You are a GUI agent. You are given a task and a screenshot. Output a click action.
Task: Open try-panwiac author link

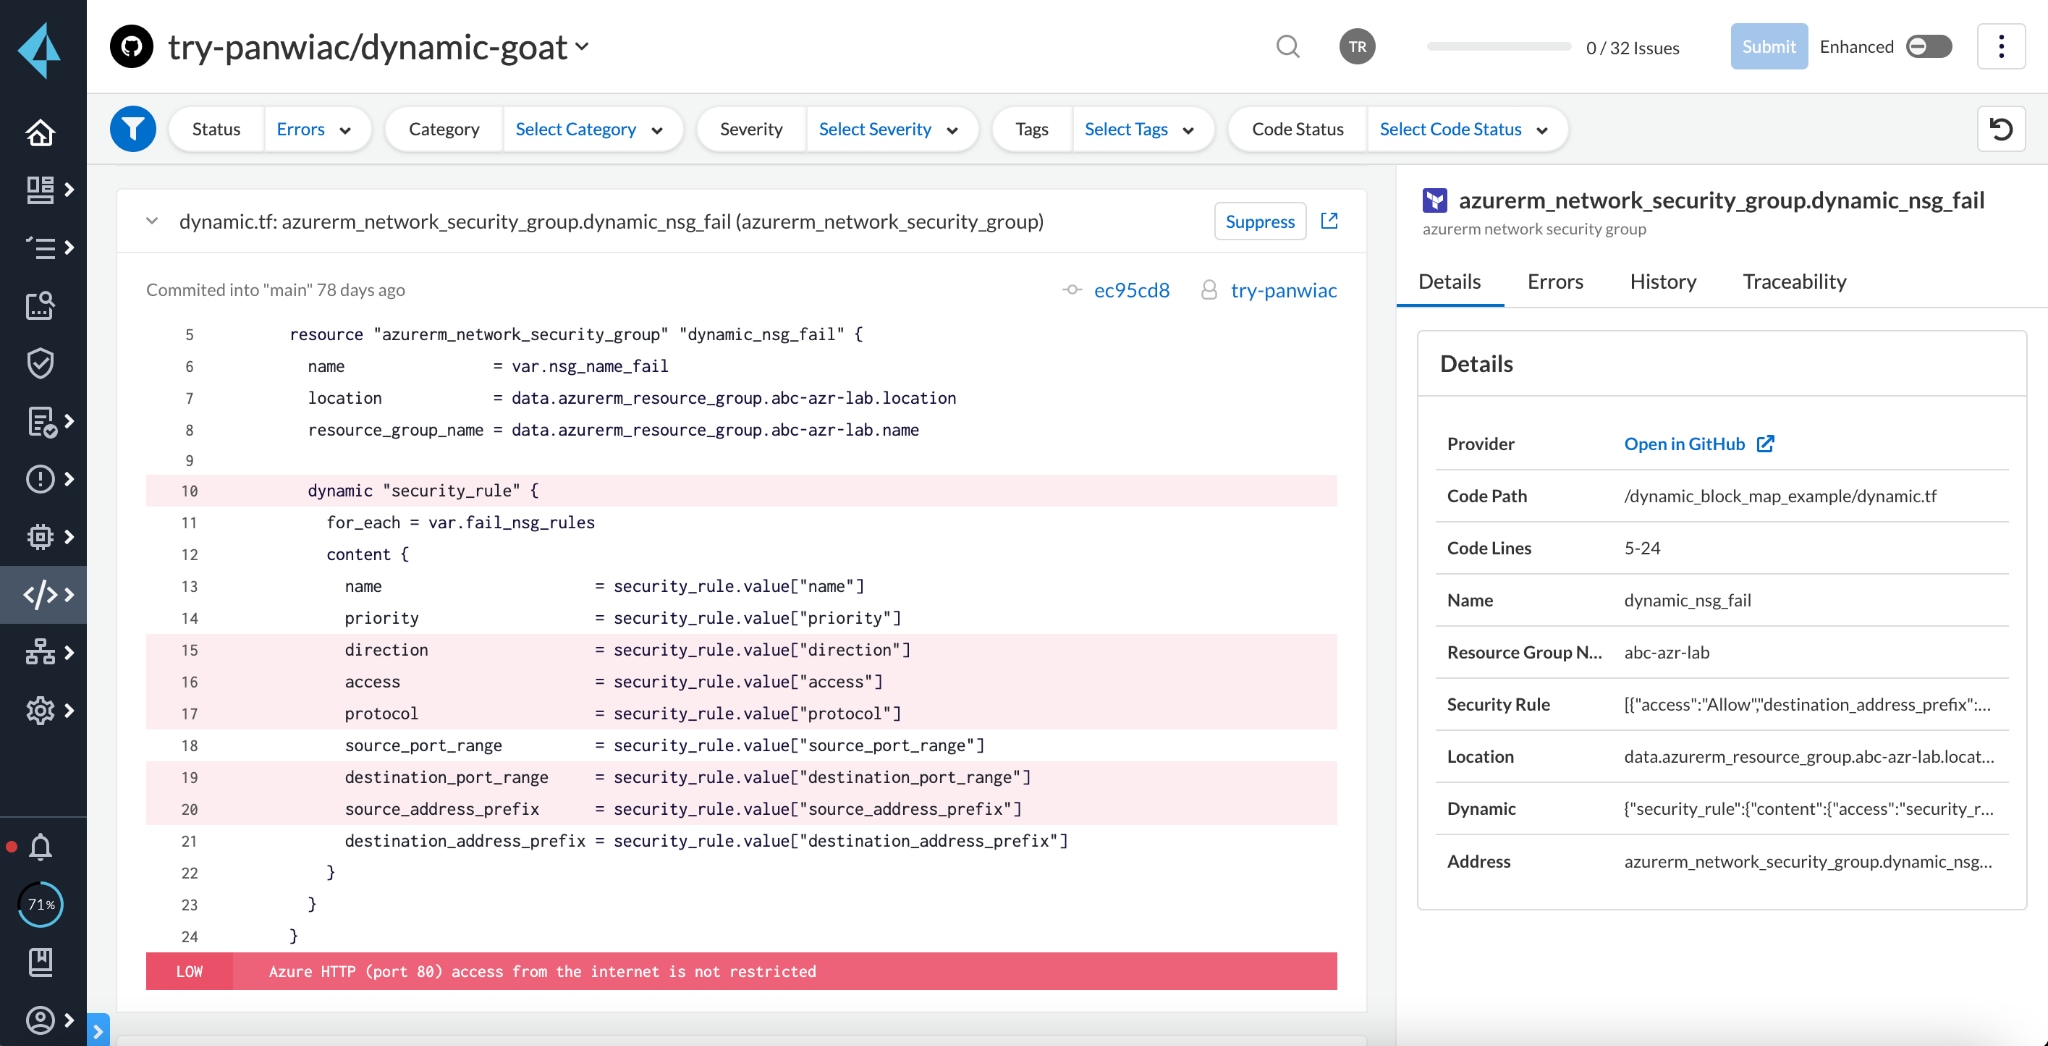click(1283, 290)
